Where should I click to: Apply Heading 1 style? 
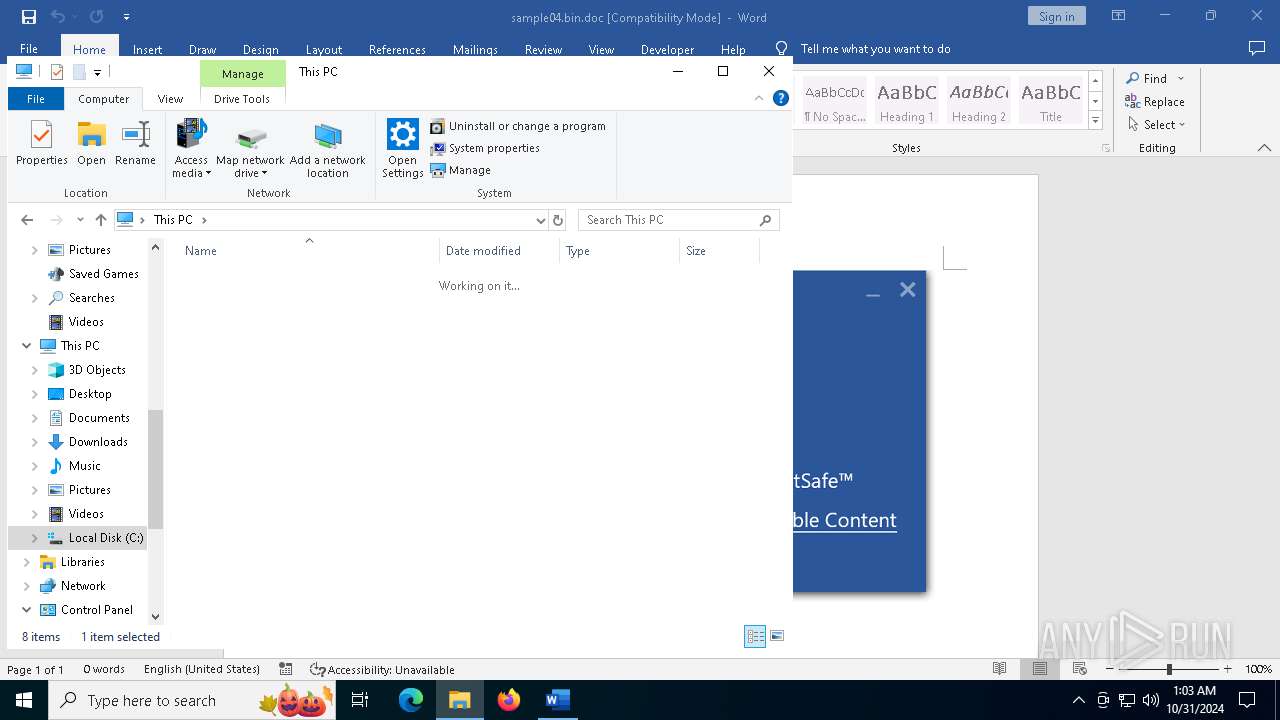907,100
